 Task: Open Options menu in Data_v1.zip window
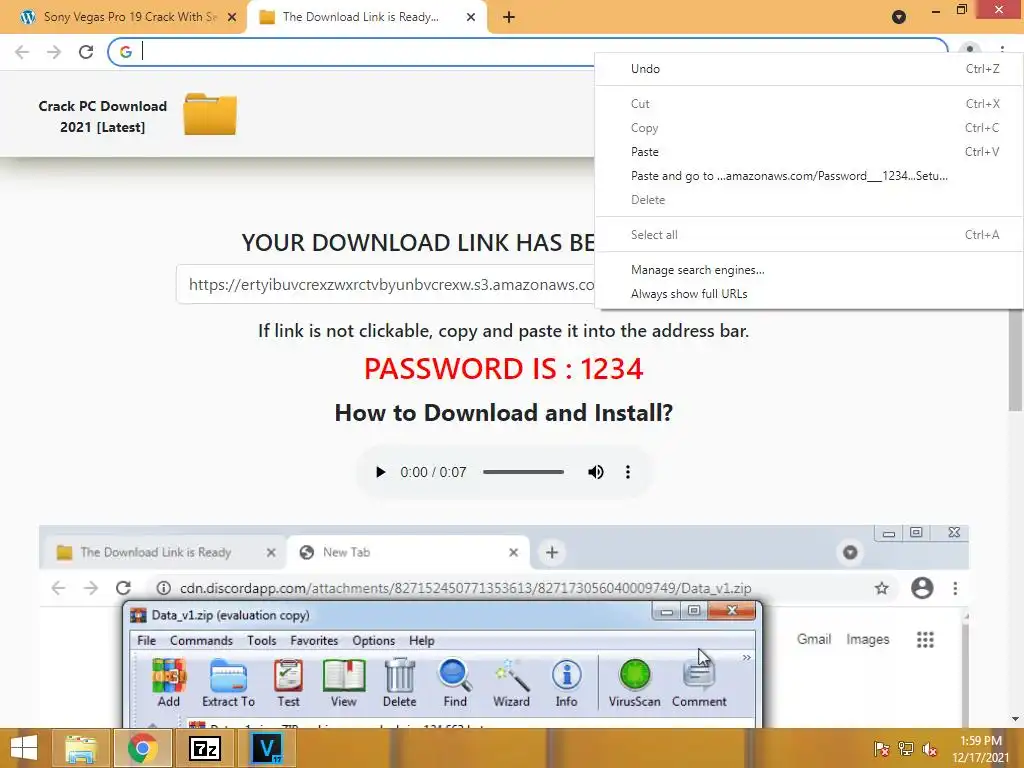[x=374, y=641]
